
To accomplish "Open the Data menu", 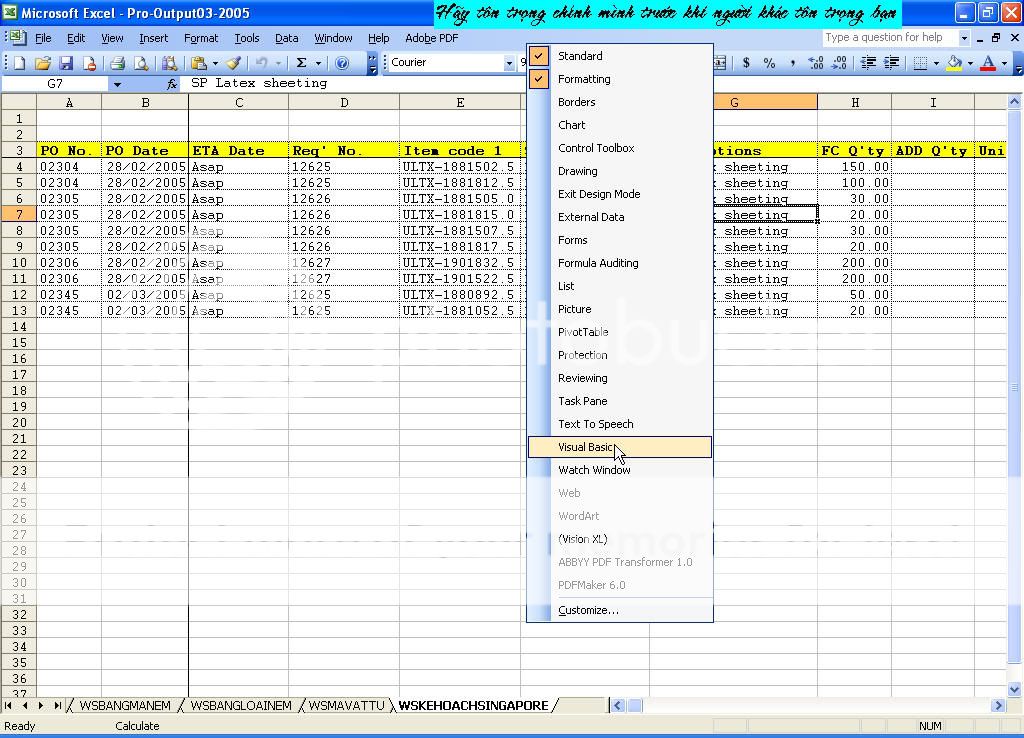I will pyautogui.click(x=286, y=38).
